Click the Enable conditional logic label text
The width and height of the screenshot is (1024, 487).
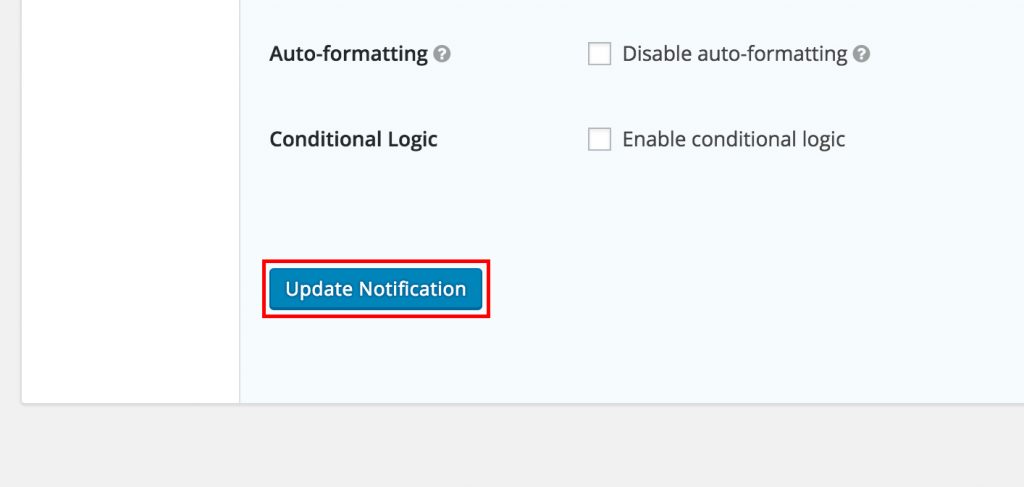[x=733, y=139]
